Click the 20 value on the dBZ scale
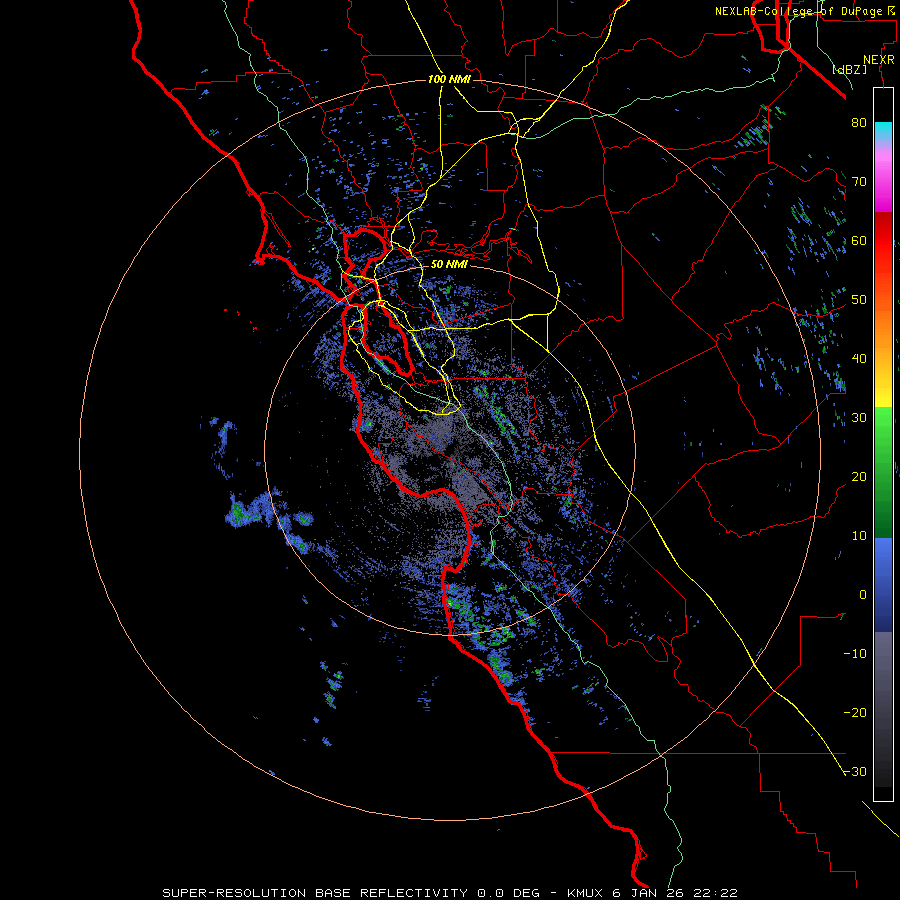 coord(859,476)
